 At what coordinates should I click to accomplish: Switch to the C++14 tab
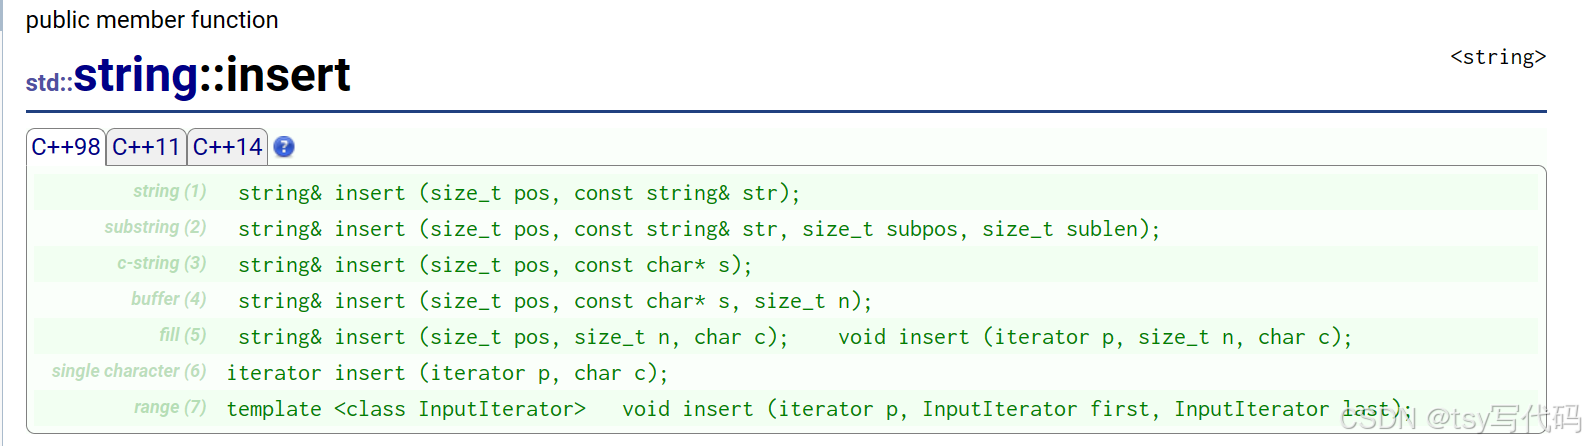coord(227,147)
